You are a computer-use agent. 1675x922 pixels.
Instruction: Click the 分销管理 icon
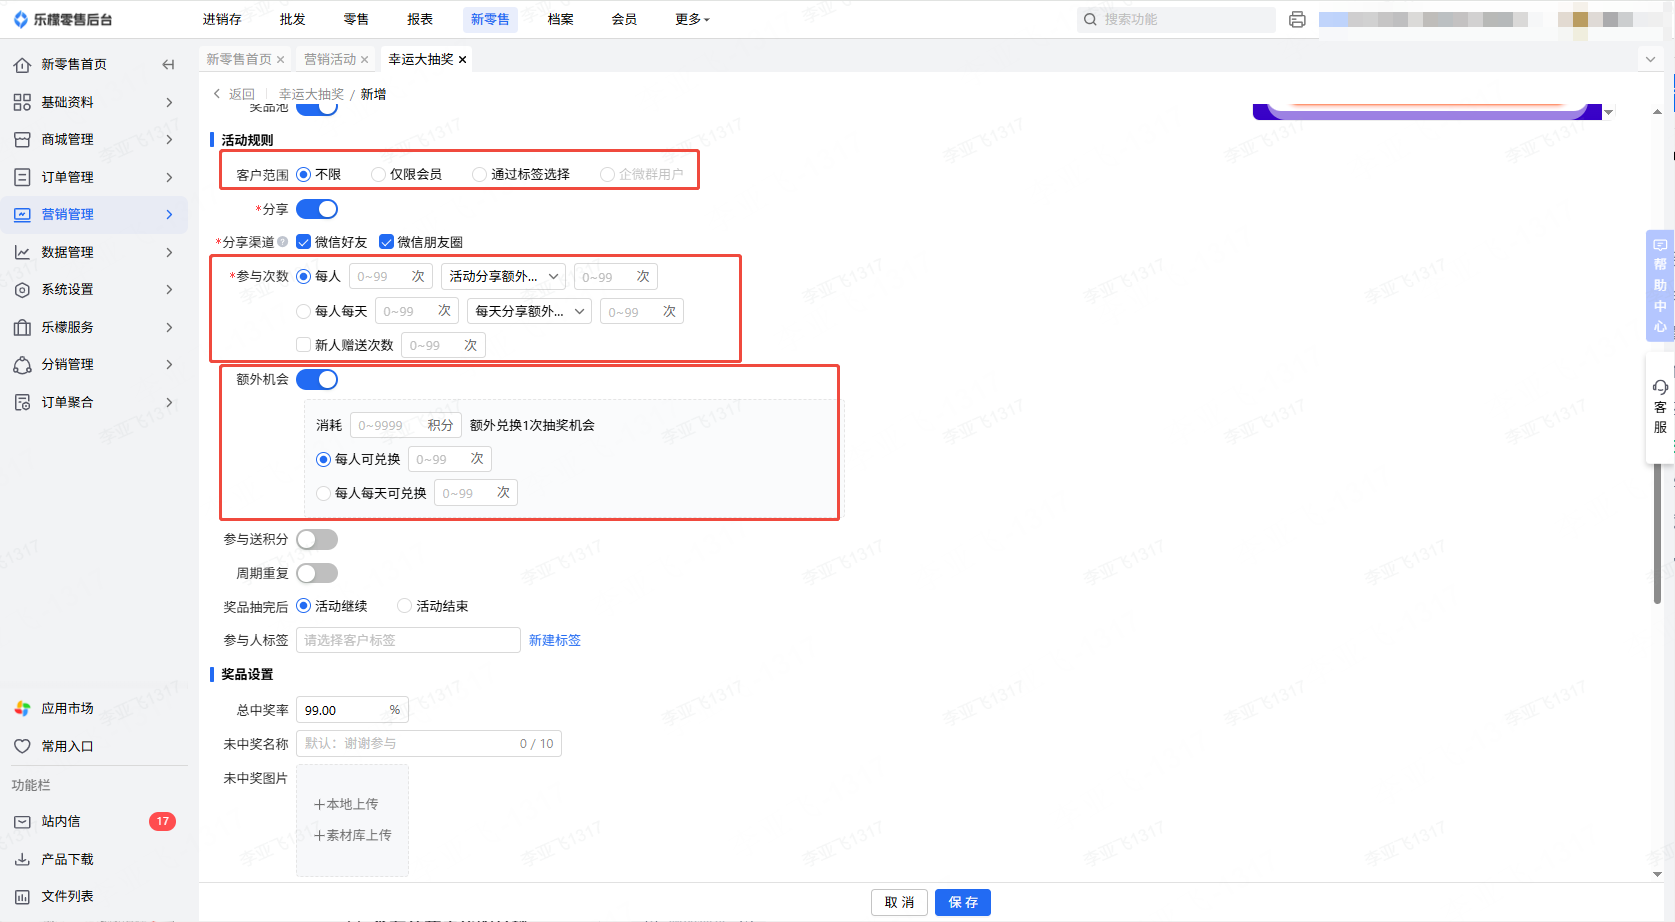pyautogui.click(x=22, y=365)
